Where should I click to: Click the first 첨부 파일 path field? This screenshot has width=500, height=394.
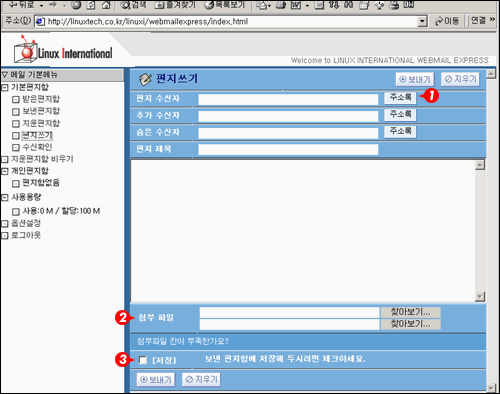[289, 313]
